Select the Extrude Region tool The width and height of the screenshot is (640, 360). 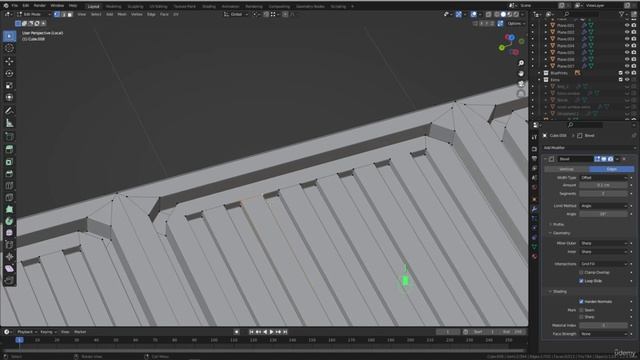[x=9, y=149]
